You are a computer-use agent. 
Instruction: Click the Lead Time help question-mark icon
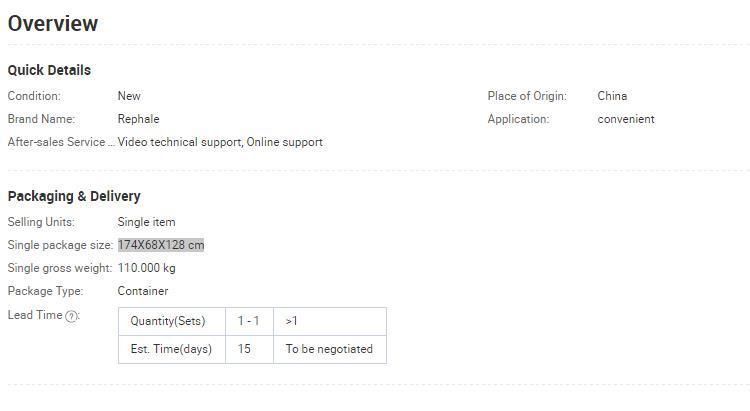pyautogui.click(x=71, y=316)
